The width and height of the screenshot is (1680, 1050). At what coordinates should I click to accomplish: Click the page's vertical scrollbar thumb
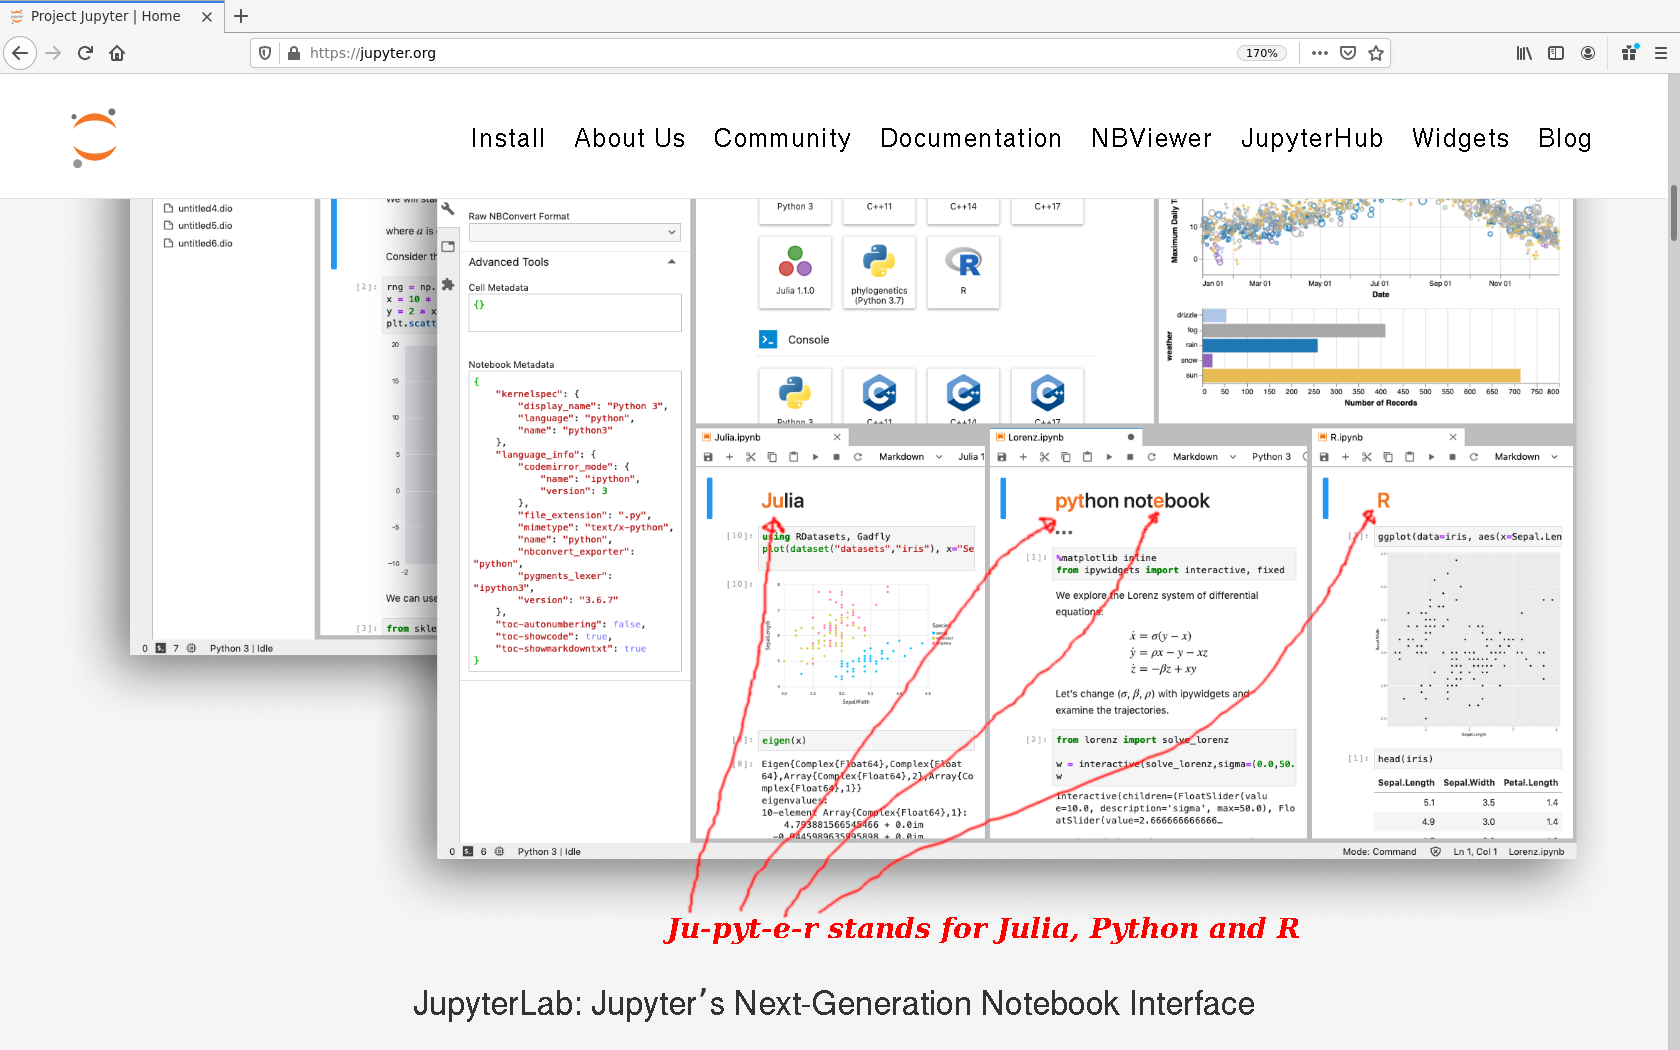(1673, 212)
